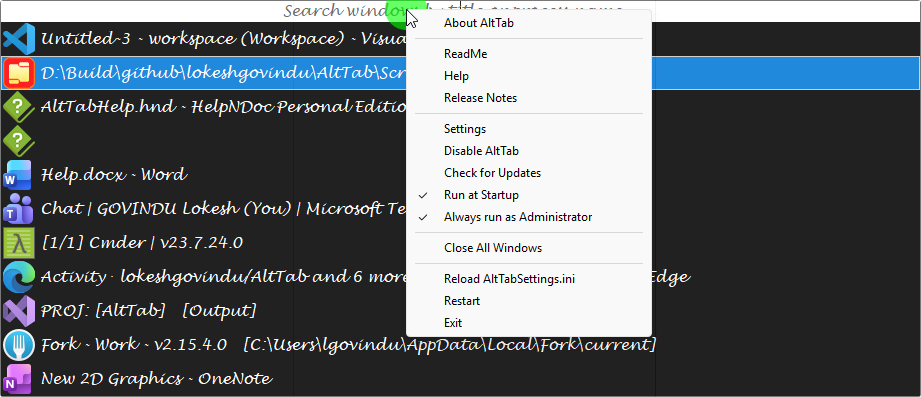Click the Visual Studio Code window icon
Screen dimensions: 921x397
pos(19,39)
